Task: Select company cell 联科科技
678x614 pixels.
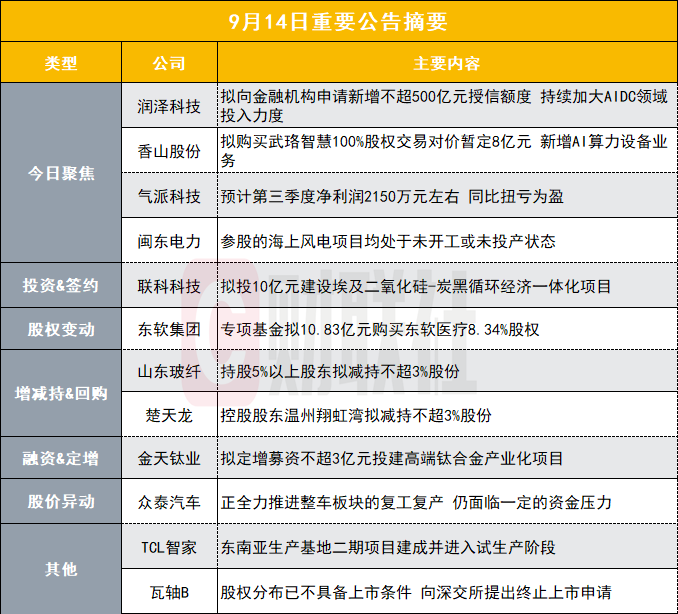Action: pyautogui.click(x=169, y=286)
